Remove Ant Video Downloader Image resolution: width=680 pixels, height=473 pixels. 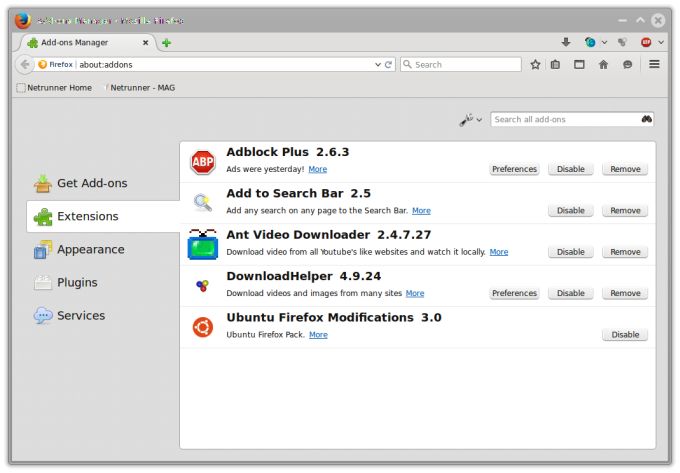point(625,252)
